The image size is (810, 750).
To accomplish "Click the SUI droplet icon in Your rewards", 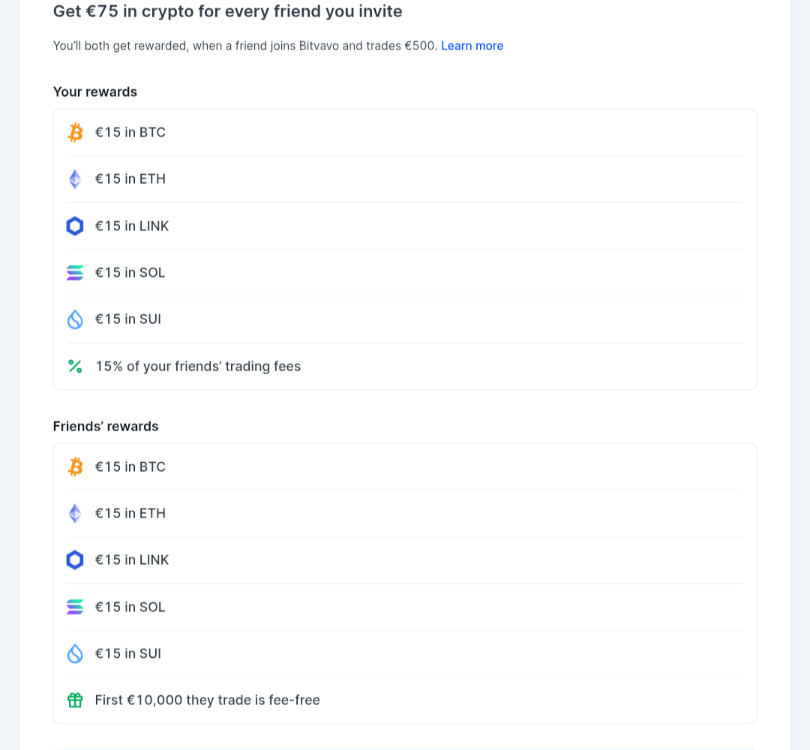I will [x=75, y=319].
